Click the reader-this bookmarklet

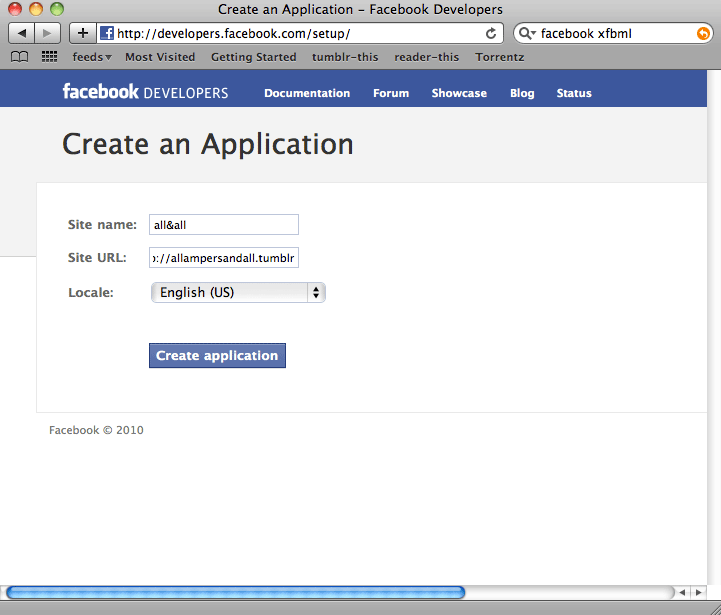coord(426,57)
